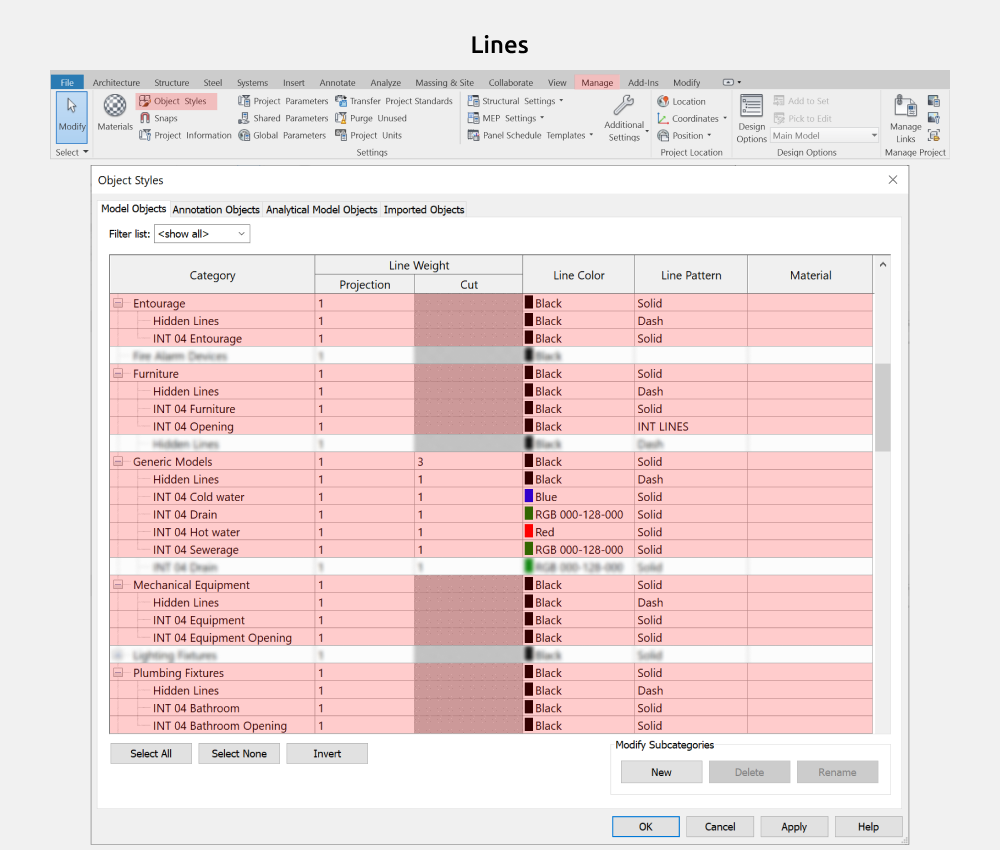Click the Help button
The width and height of the screenshot is (1000, 850).
[868, 826]
